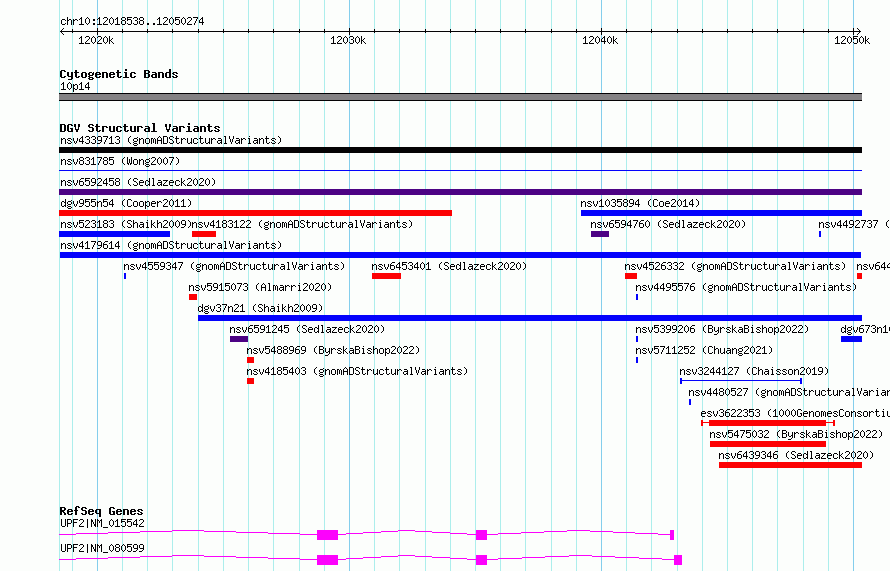This screenshot has height=571, width=890.
Task: Click the 12050k ruler position
Action: point(852,40)
